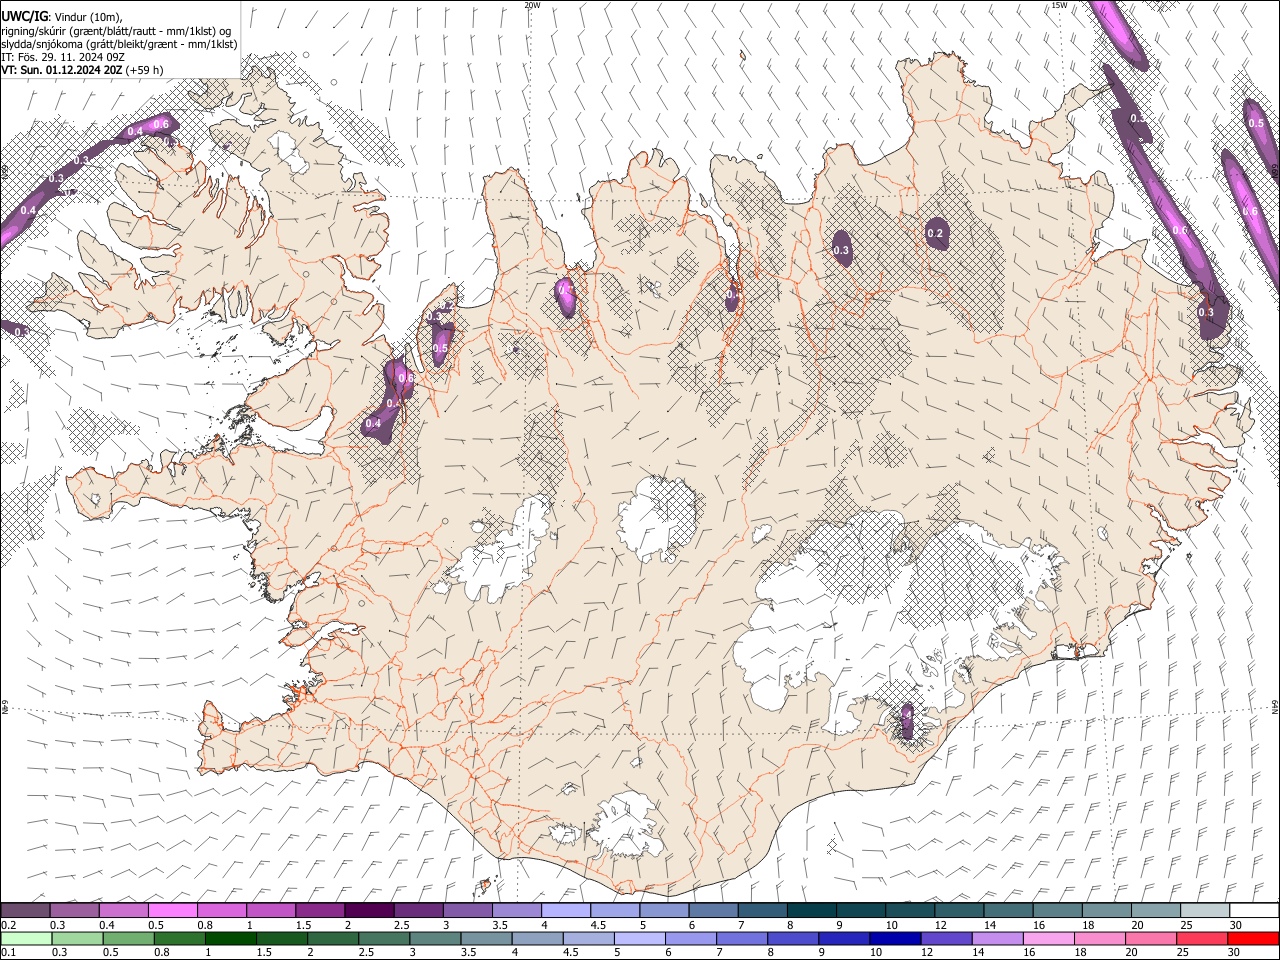Select the dark purple 2 snow legend swatch
This screenshot has height=960, width=1280.
[x=369, y=910]
